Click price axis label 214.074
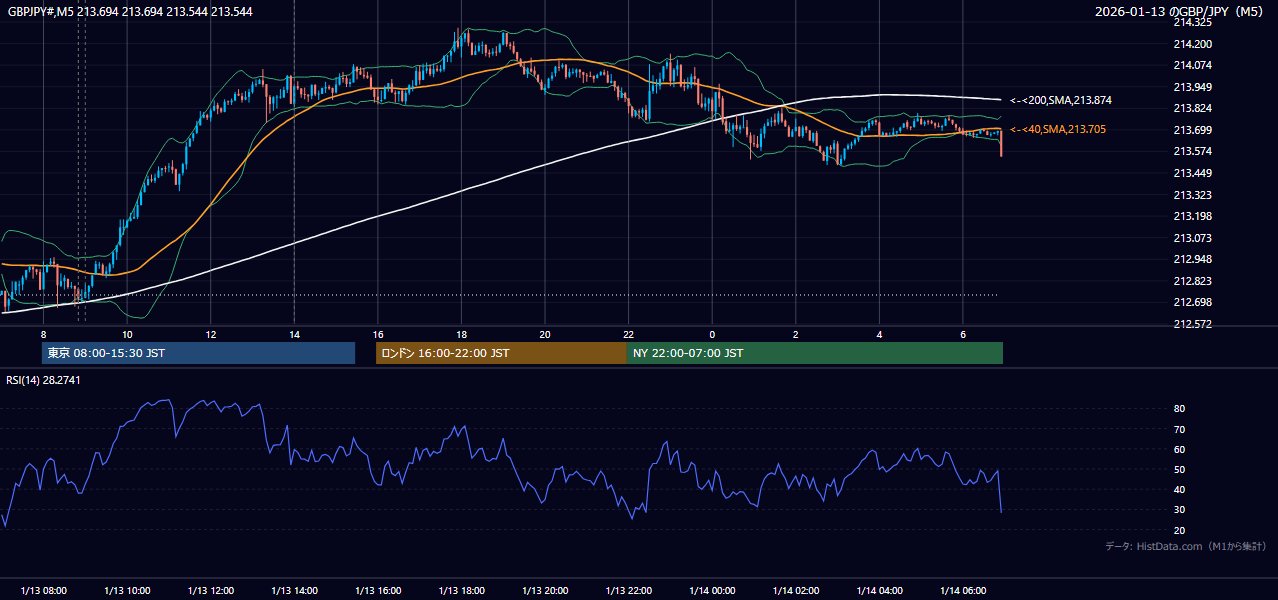This screenshot has height=600, width=1278. [x=1192, y=65]
